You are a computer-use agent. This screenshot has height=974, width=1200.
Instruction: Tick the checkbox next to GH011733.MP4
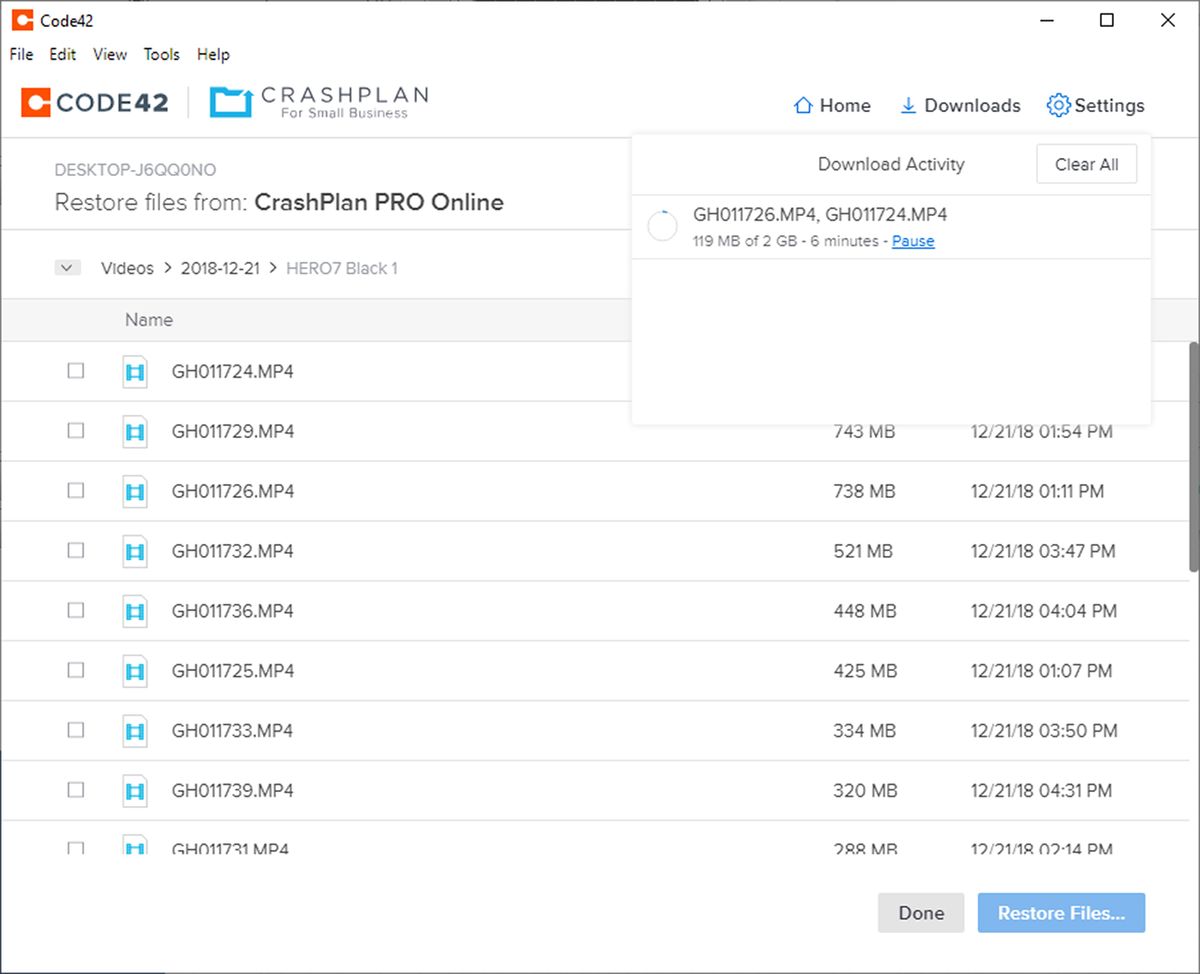click(75, 730)
